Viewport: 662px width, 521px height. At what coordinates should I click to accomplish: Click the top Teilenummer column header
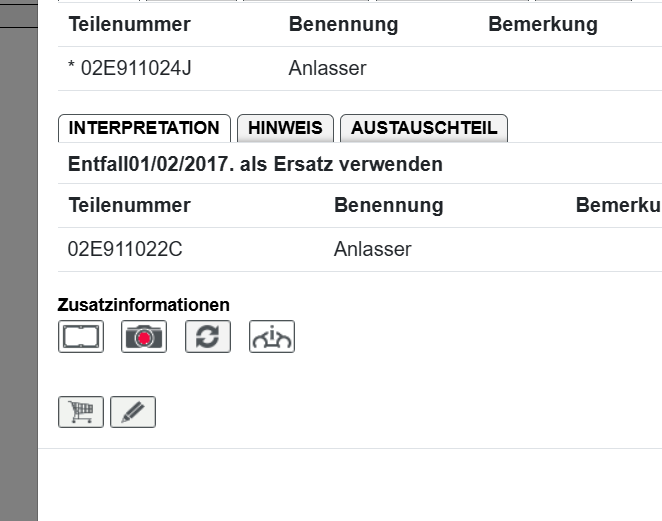(x=129, y=25)
